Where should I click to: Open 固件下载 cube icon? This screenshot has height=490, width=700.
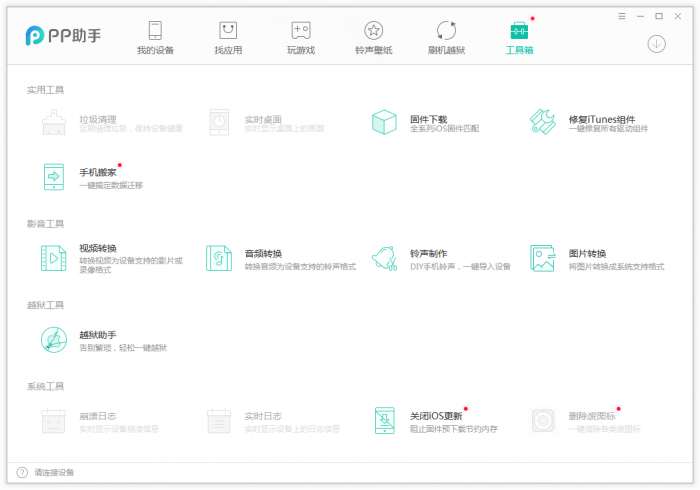[x=384, y=122]
